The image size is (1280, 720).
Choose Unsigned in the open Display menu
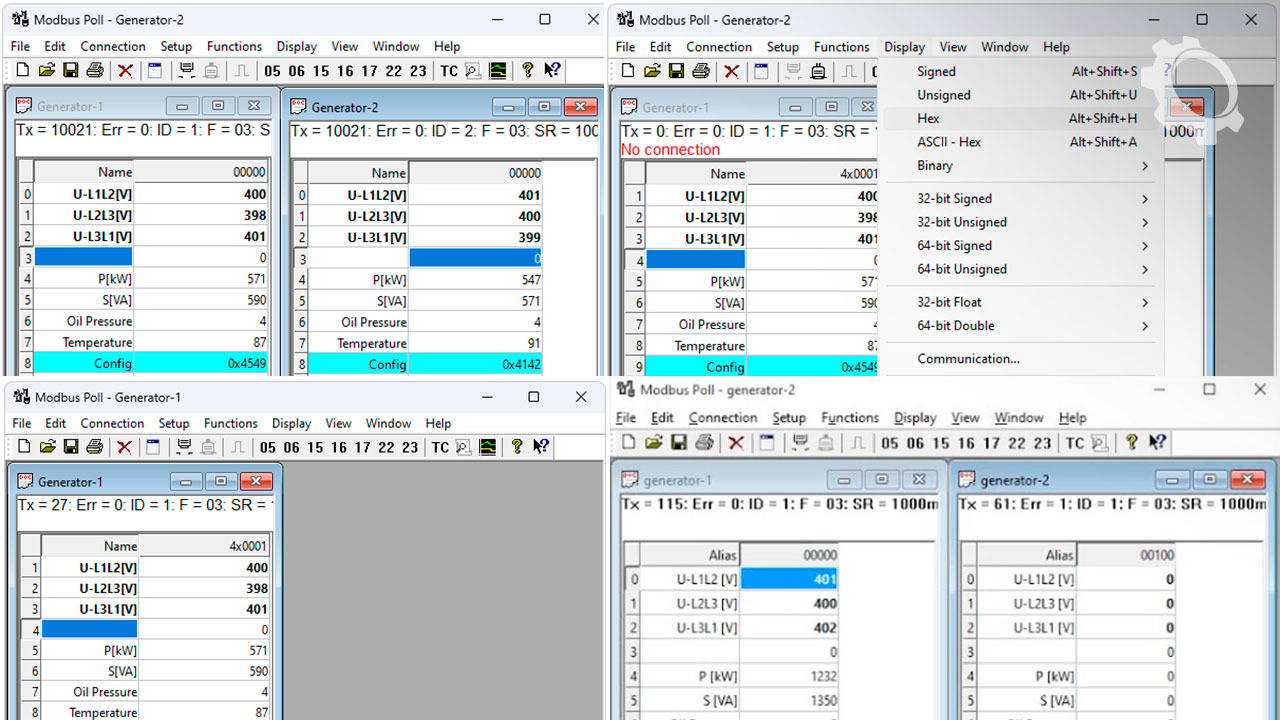(944, 95)
